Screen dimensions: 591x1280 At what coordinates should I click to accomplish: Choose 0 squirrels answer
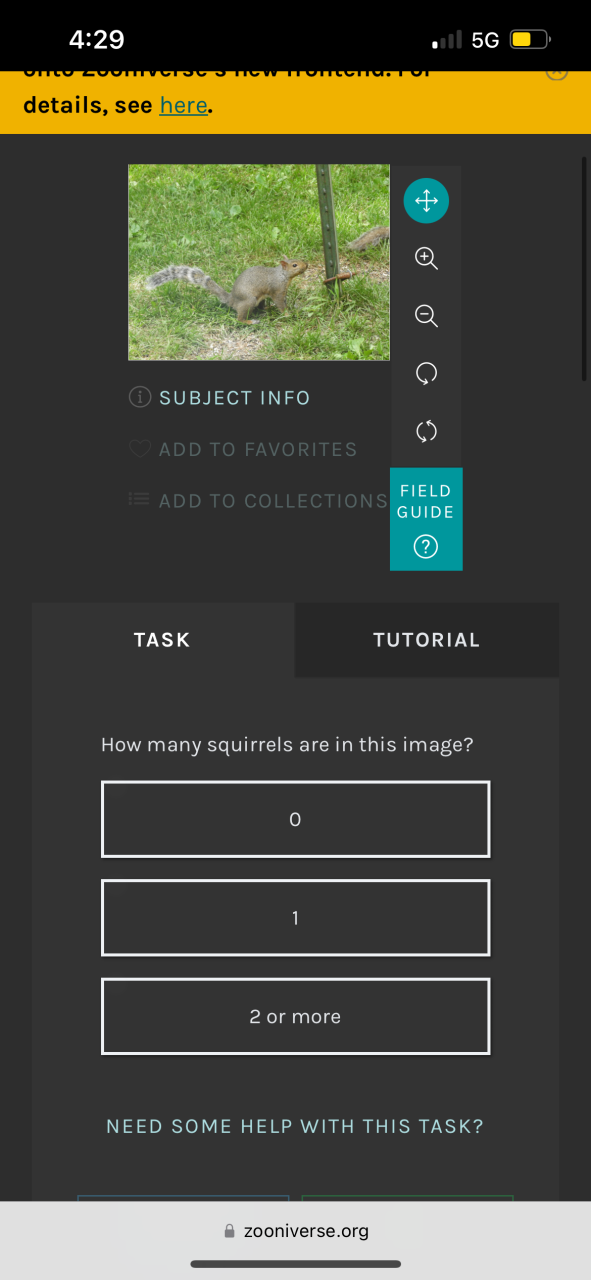[295, 819]
